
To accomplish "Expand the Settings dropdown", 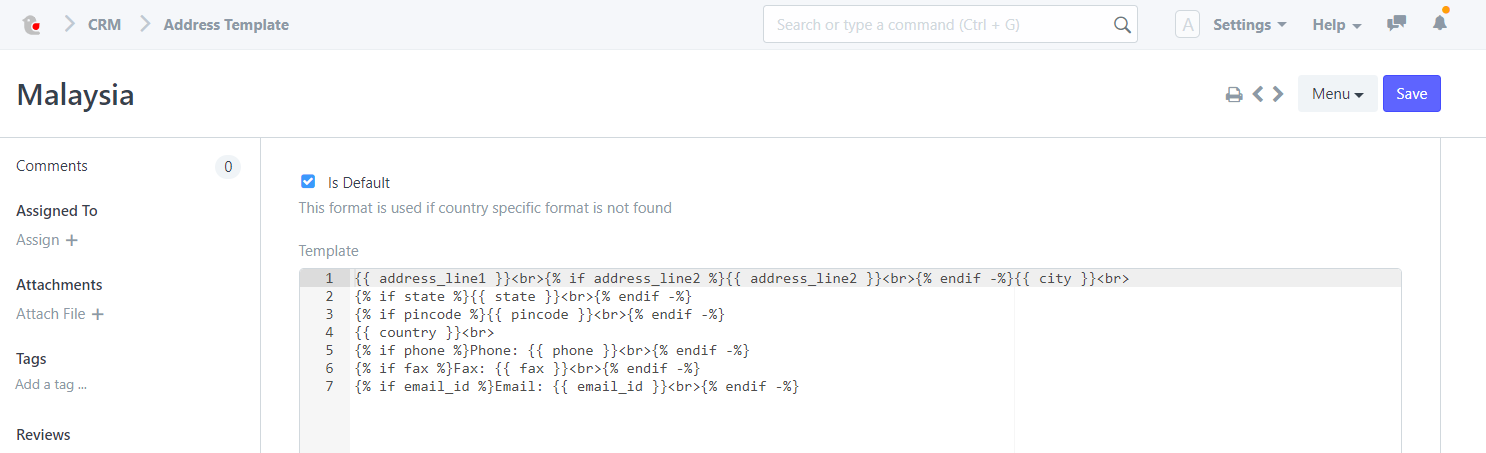I will point(1249,25).
